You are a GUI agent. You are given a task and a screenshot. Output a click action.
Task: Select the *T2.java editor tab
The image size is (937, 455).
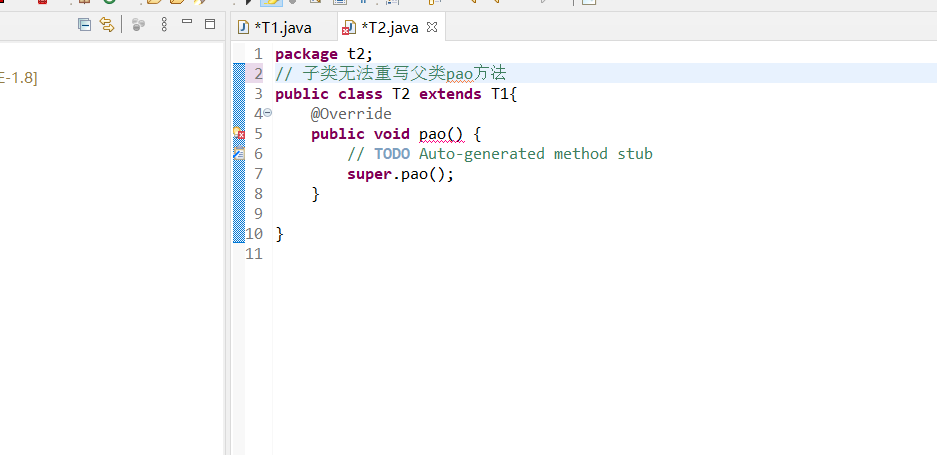click(390, 28)
